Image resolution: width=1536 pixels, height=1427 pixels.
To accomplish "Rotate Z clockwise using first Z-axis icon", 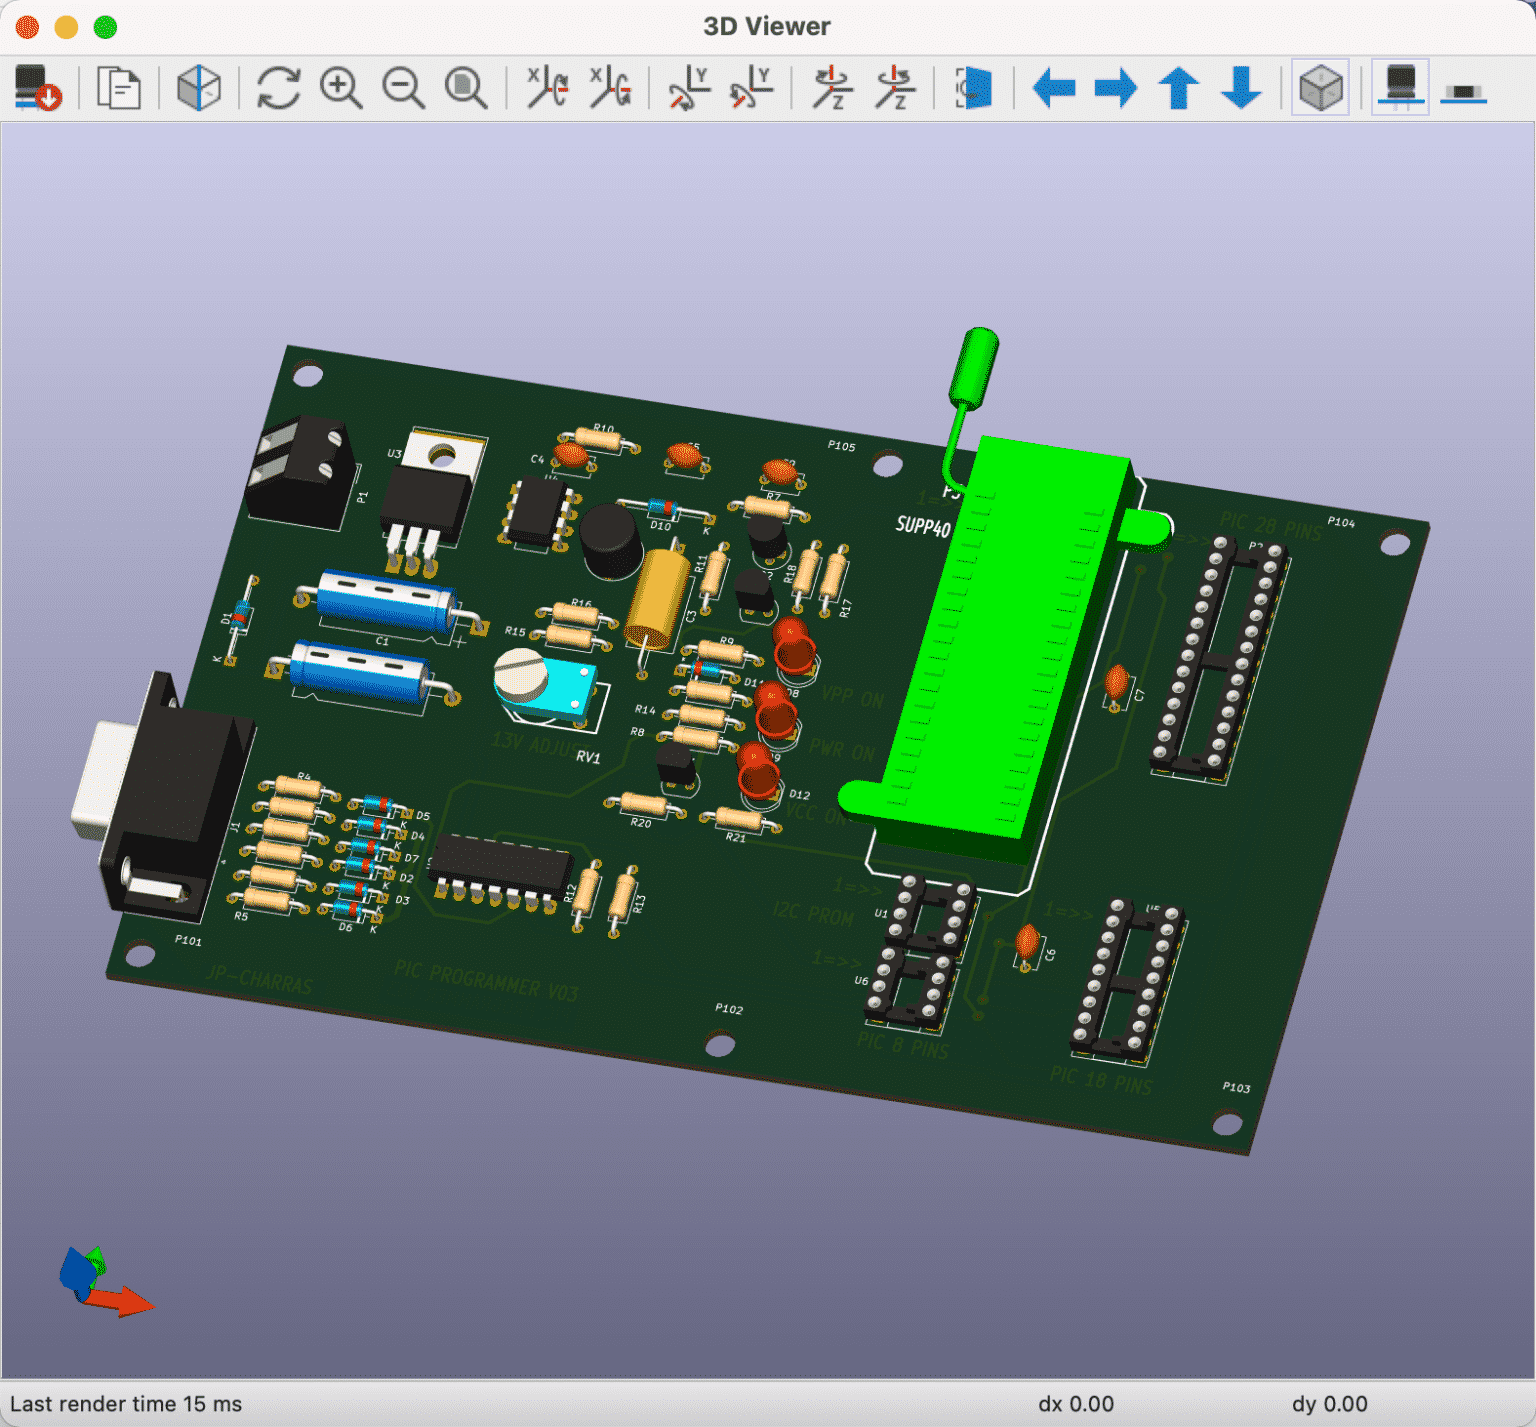I will coord(831,88).
